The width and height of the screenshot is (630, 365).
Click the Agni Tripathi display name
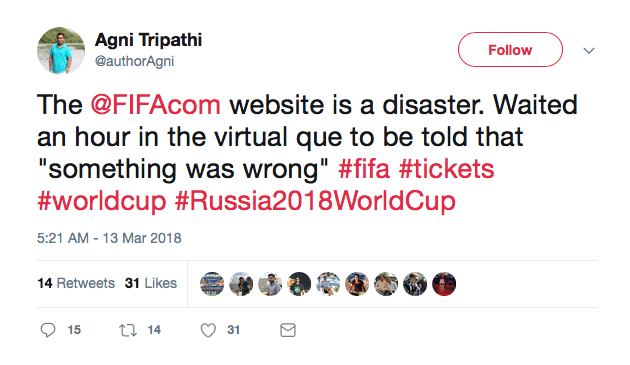[x=148, y=40]
